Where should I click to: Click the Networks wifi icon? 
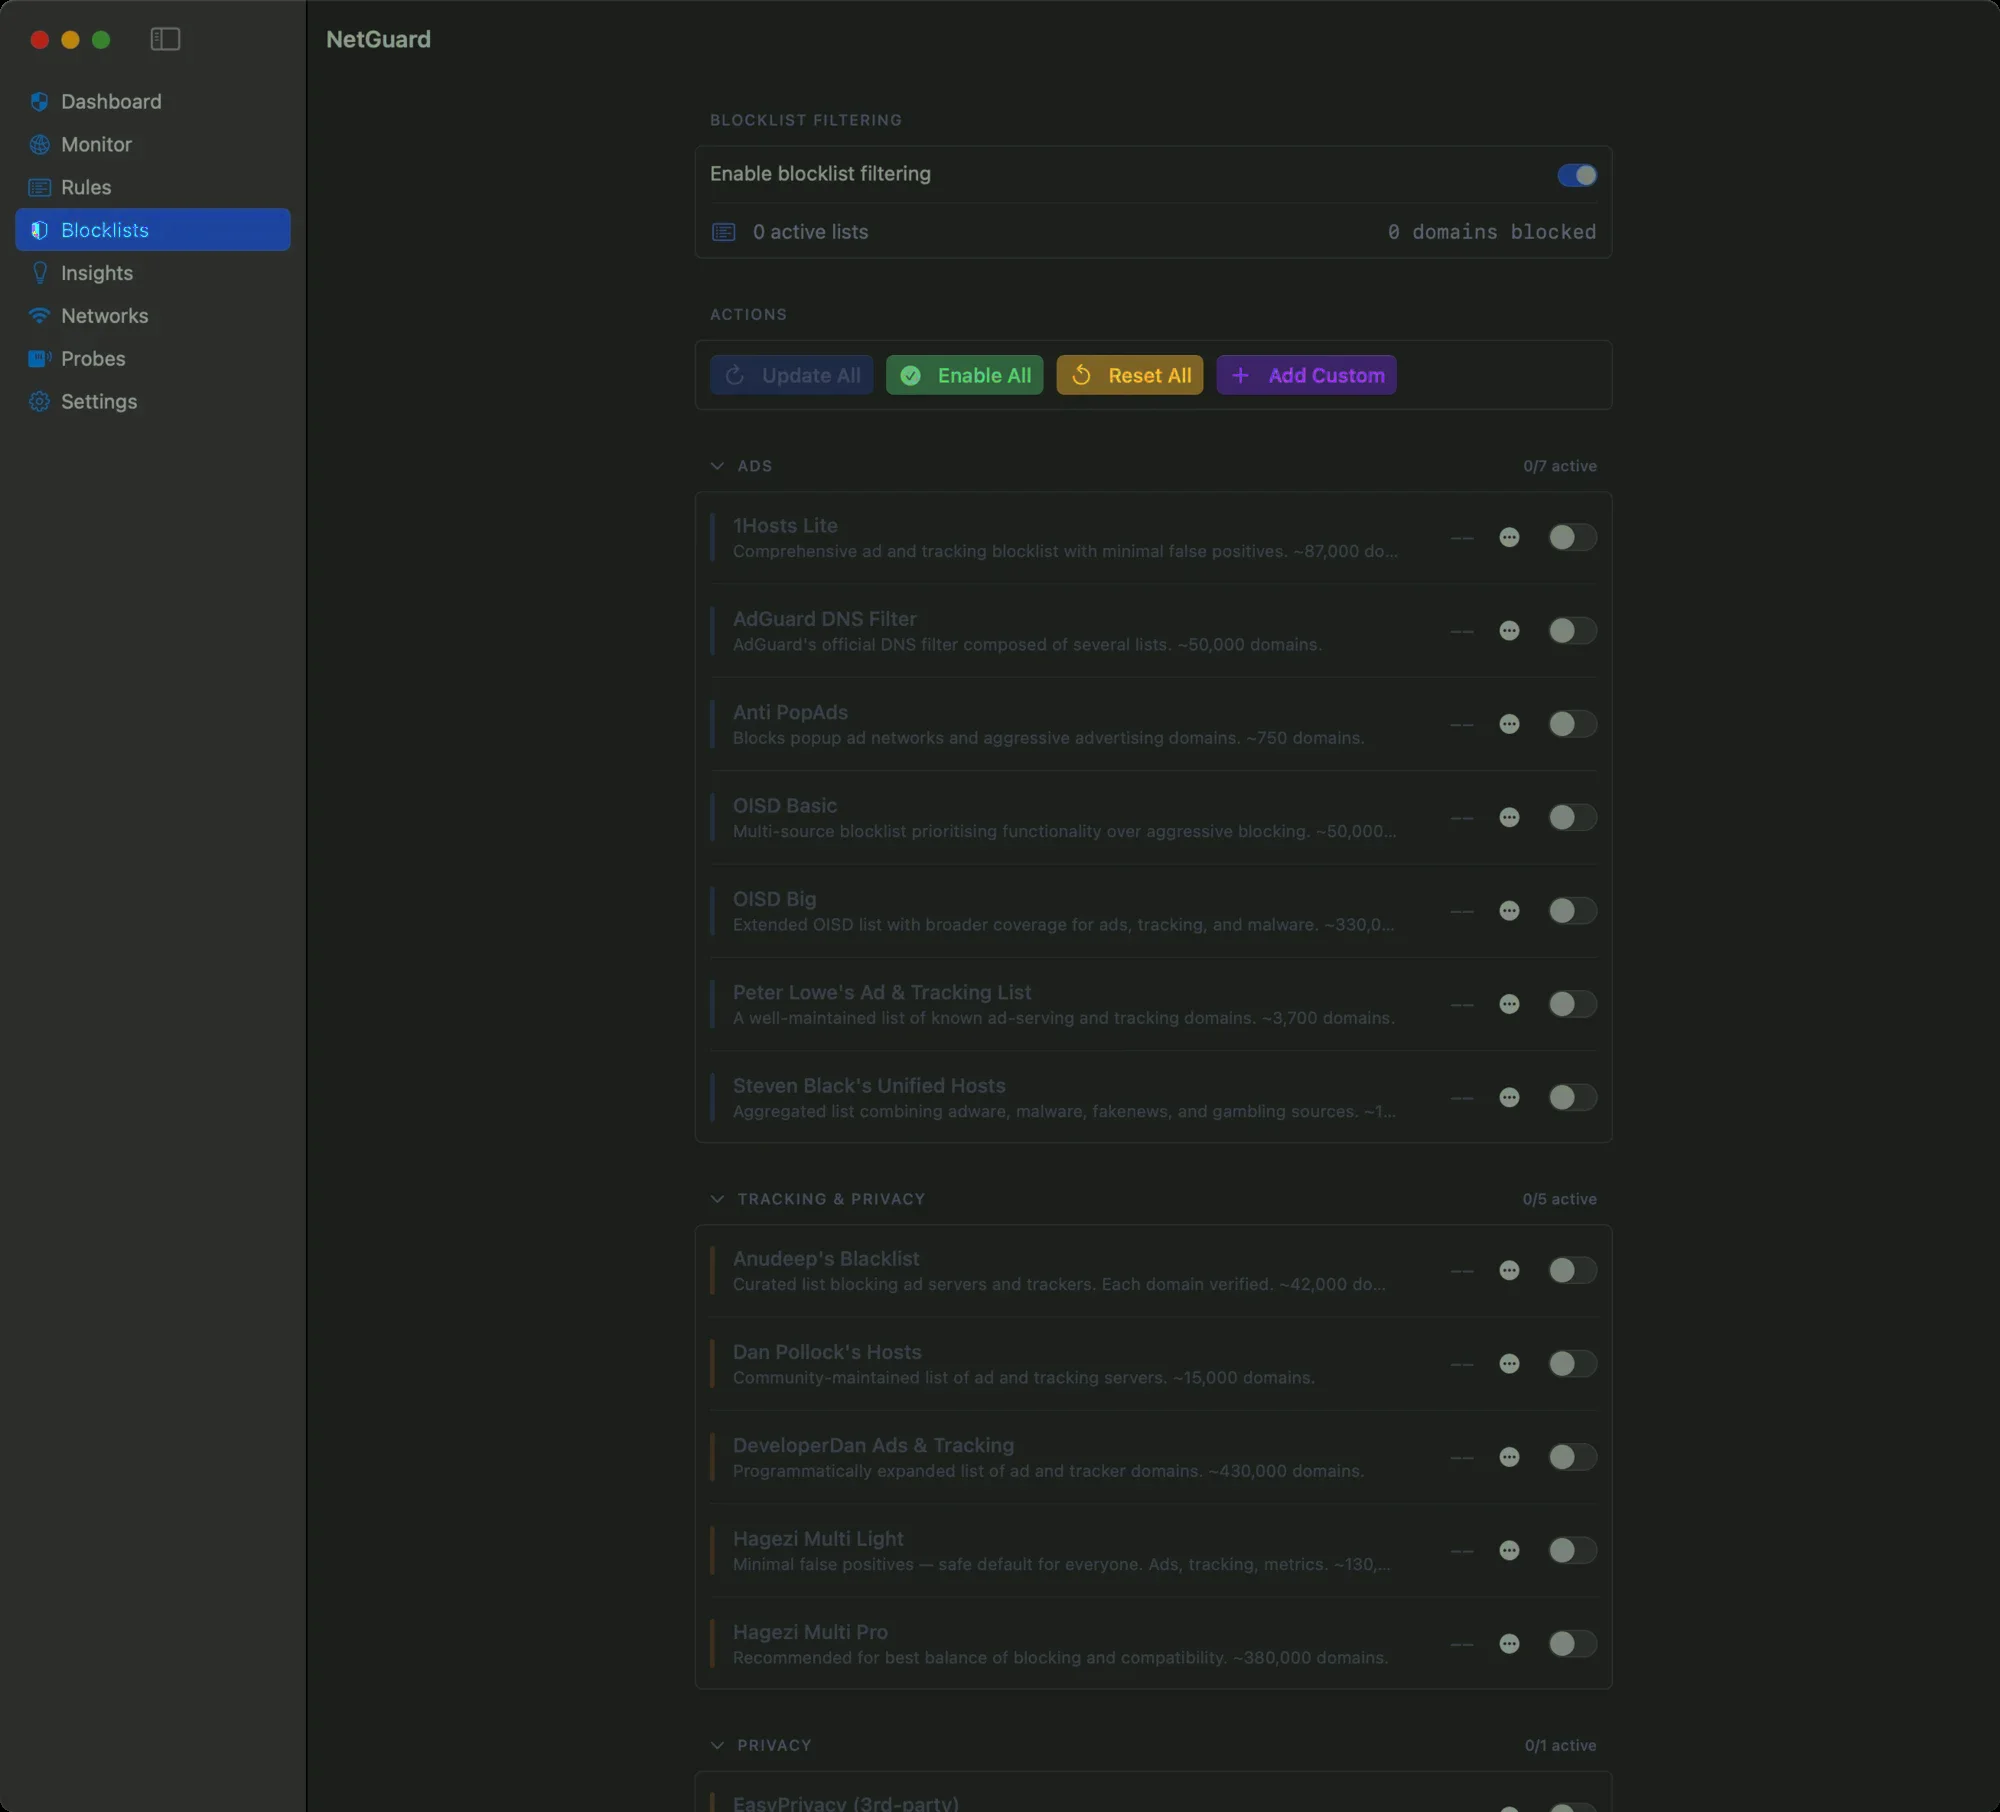pos(39,315)
